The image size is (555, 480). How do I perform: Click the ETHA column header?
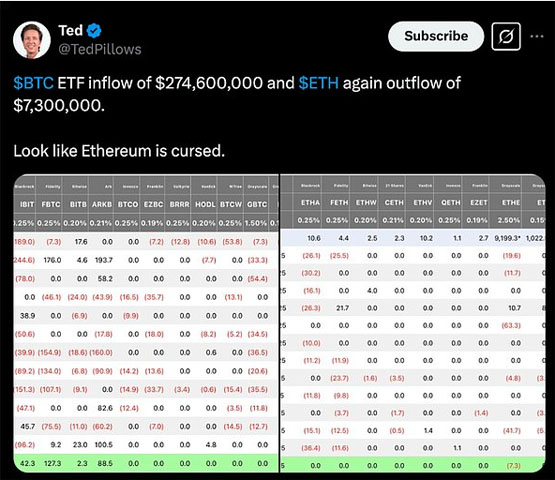point(310,202)
